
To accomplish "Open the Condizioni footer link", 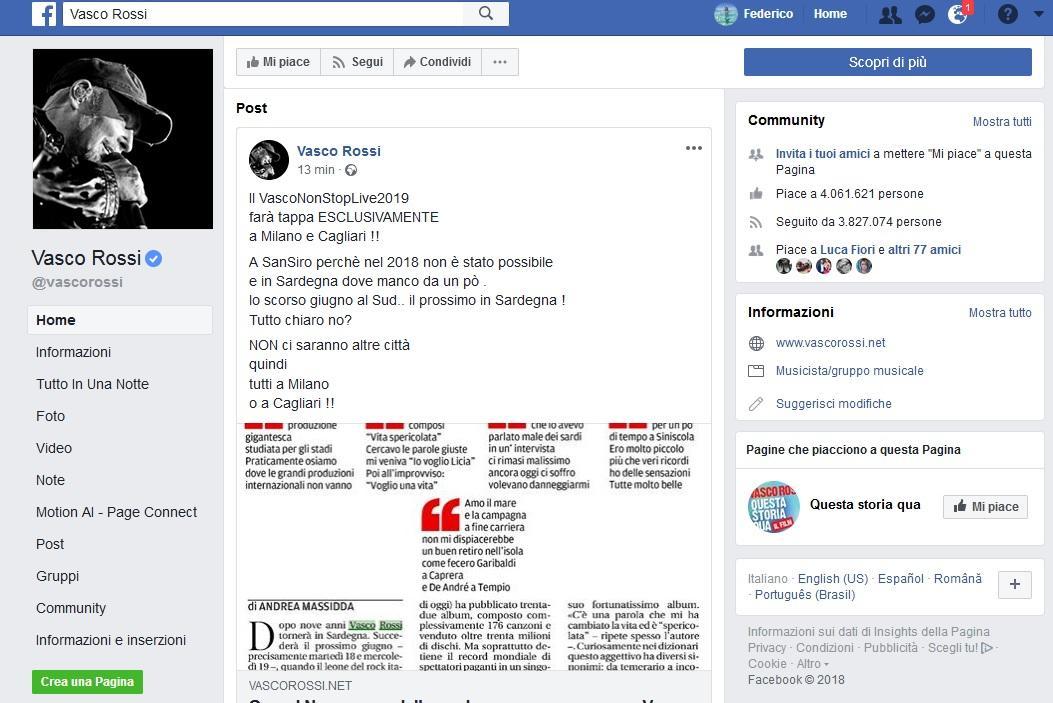I will (x=825, y=648).
